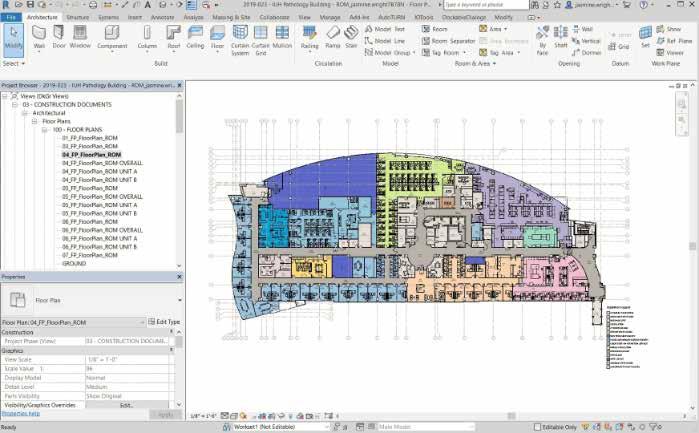Select the Curtain Grid tool
The width and height of the screenshot is (699, 433).
tap(261, 40)
